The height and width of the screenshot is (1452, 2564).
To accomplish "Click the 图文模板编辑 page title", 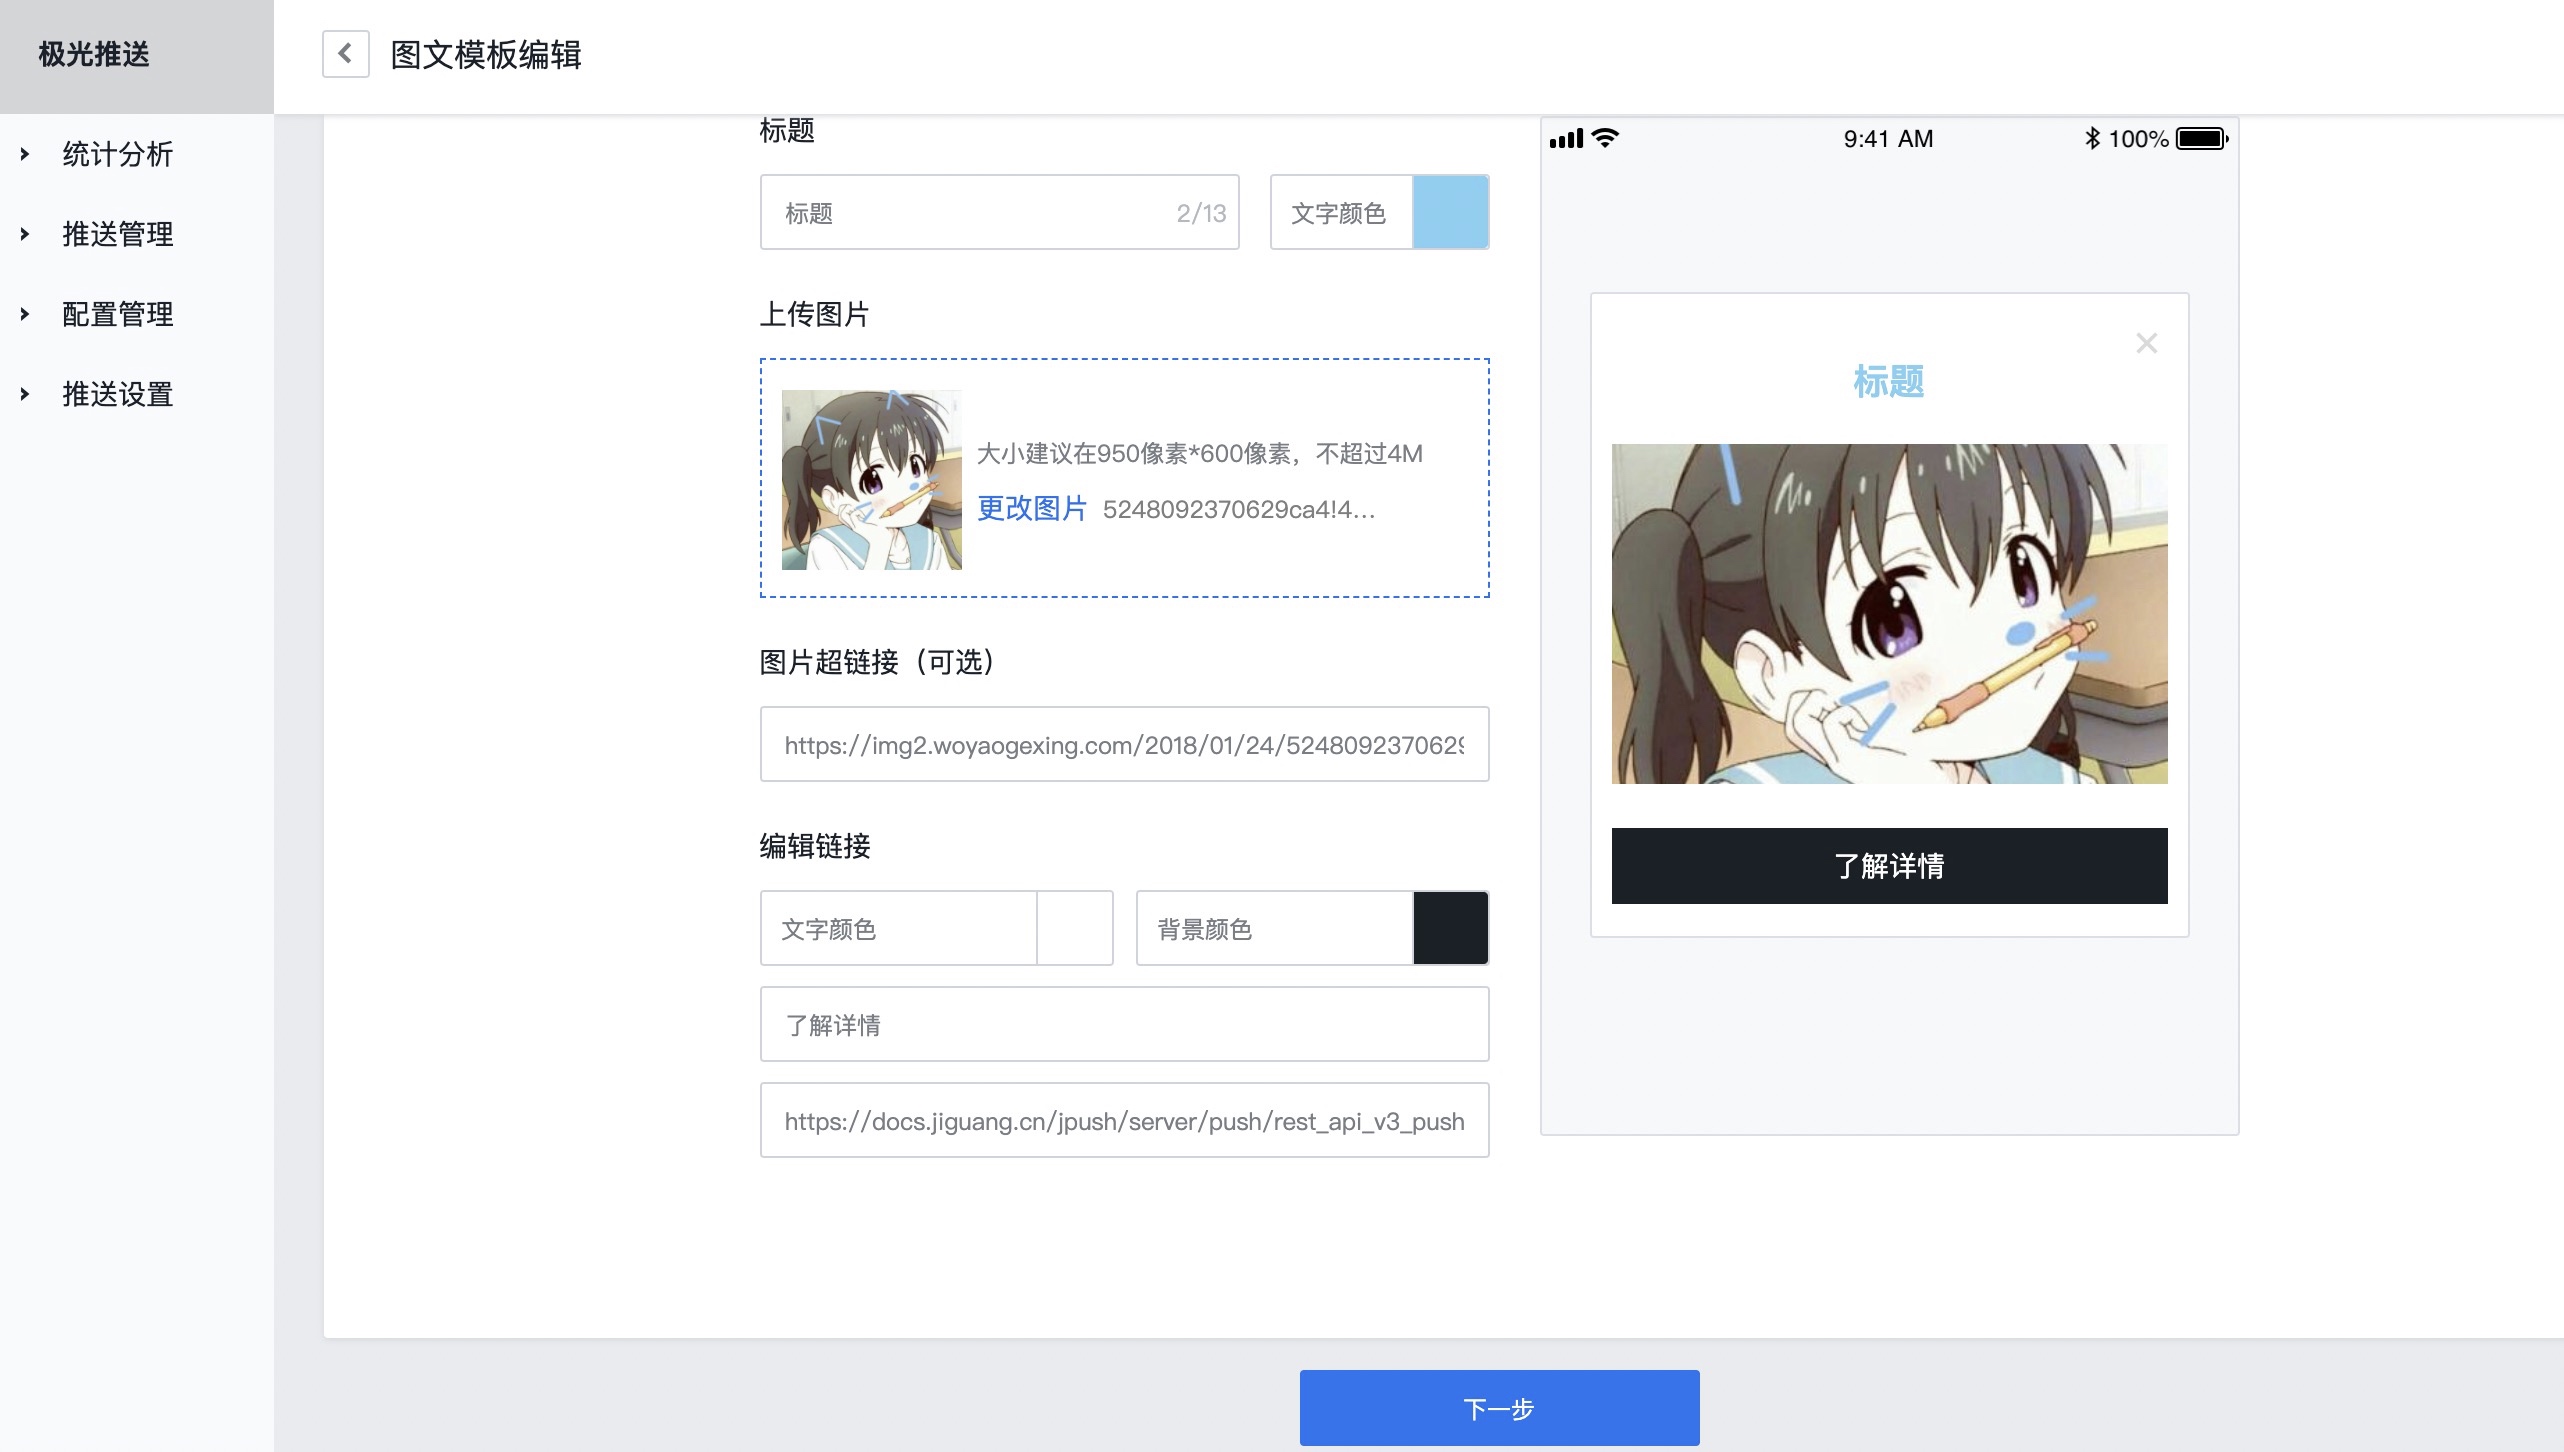I will [x=486, y=54].
